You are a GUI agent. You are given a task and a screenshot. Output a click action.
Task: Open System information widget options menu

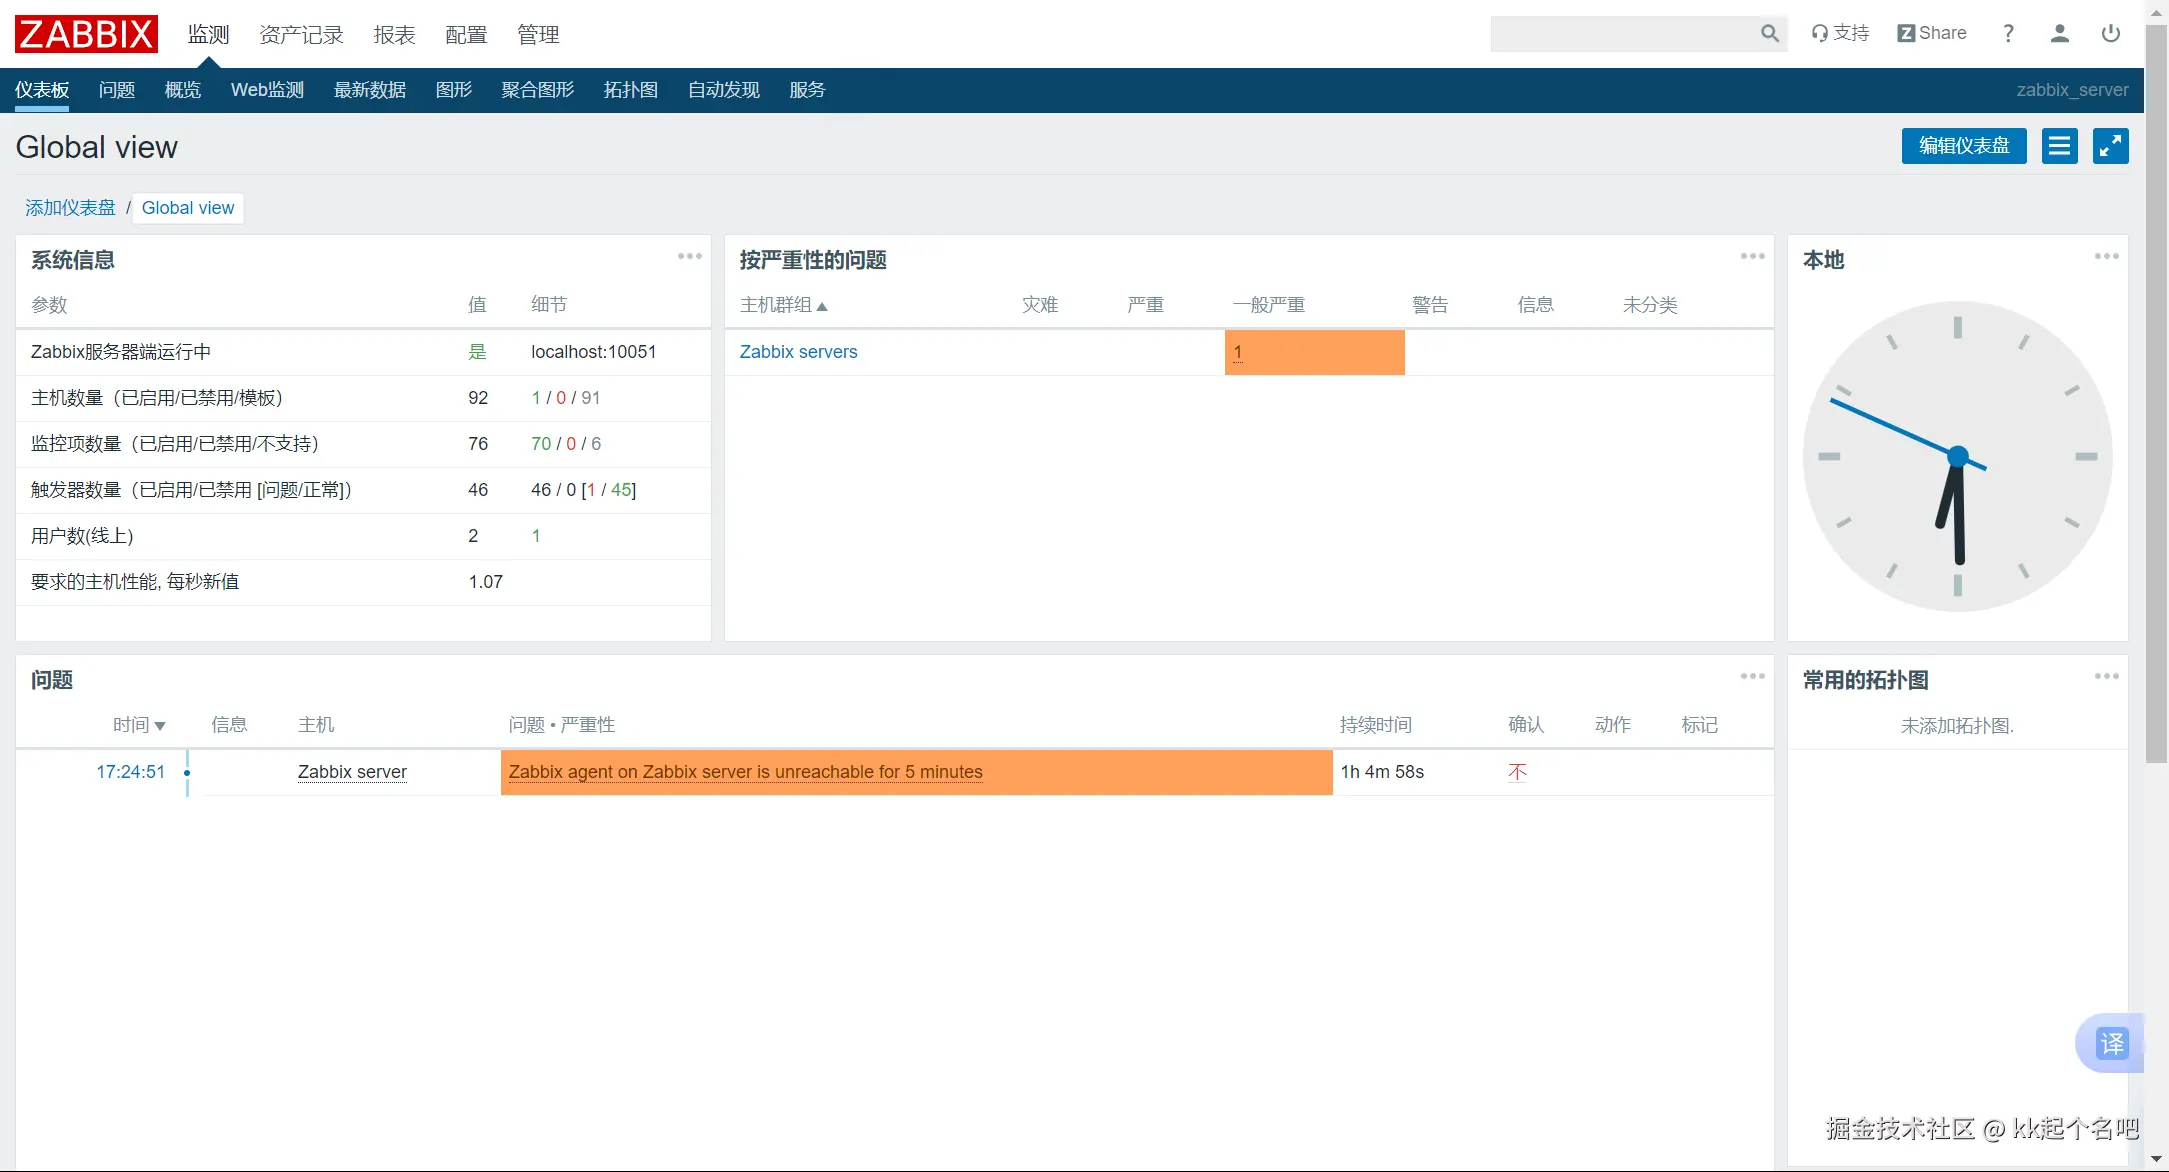(689, 257)
